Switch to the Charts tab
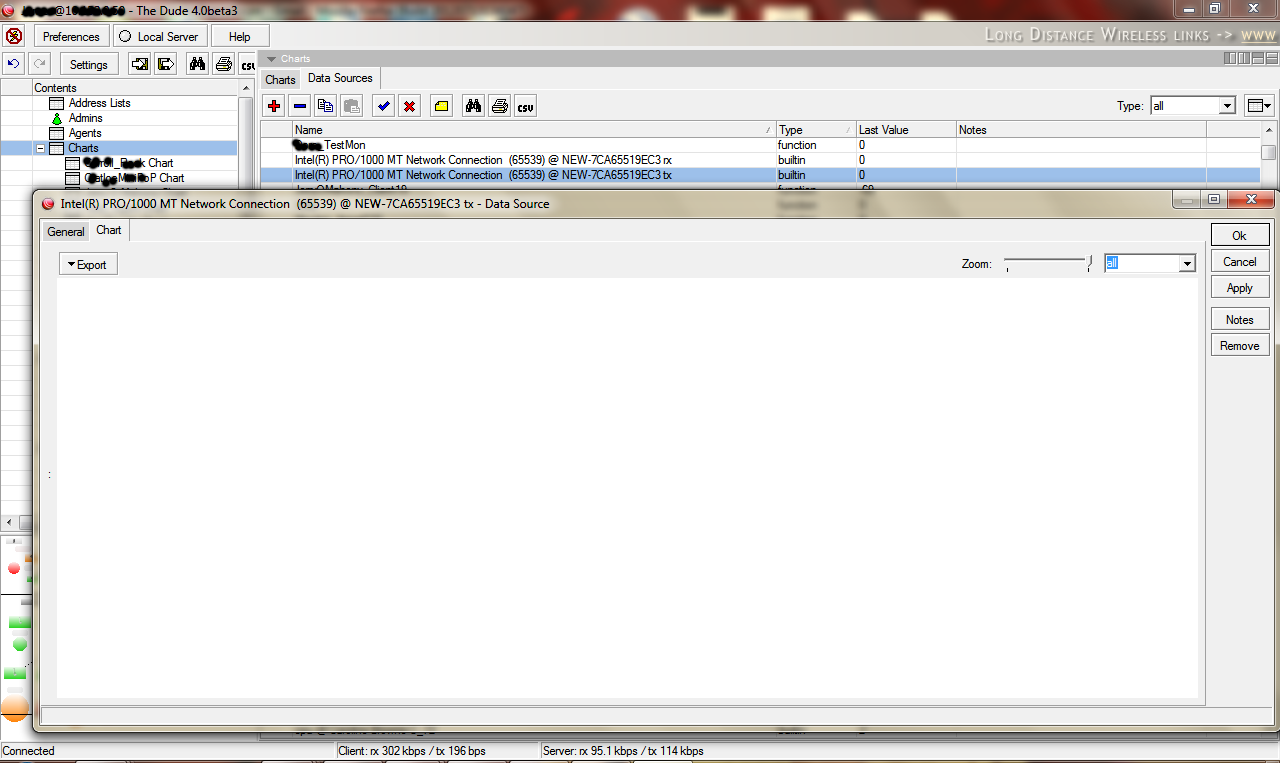The image size is (1280, 763). [x=280, y=79]
